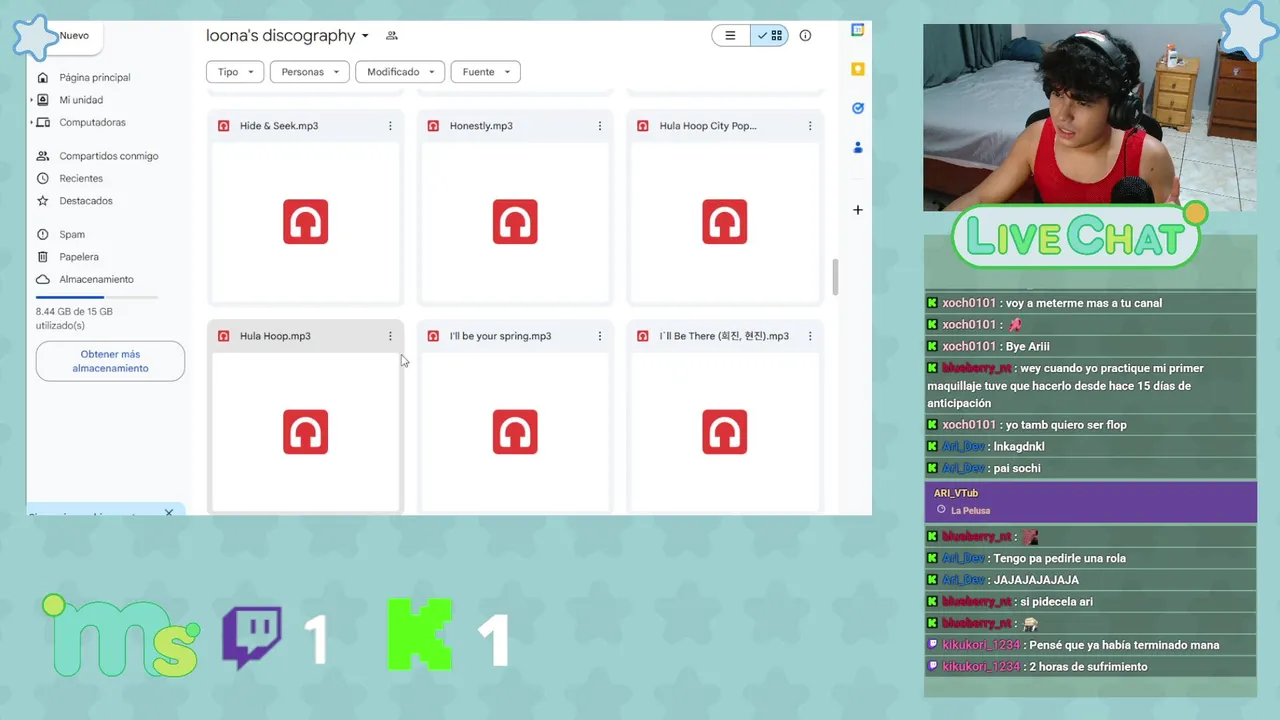The image size is (1280, 720).
Task: Open Página principal in sidebar
Action: coord(95,77)
